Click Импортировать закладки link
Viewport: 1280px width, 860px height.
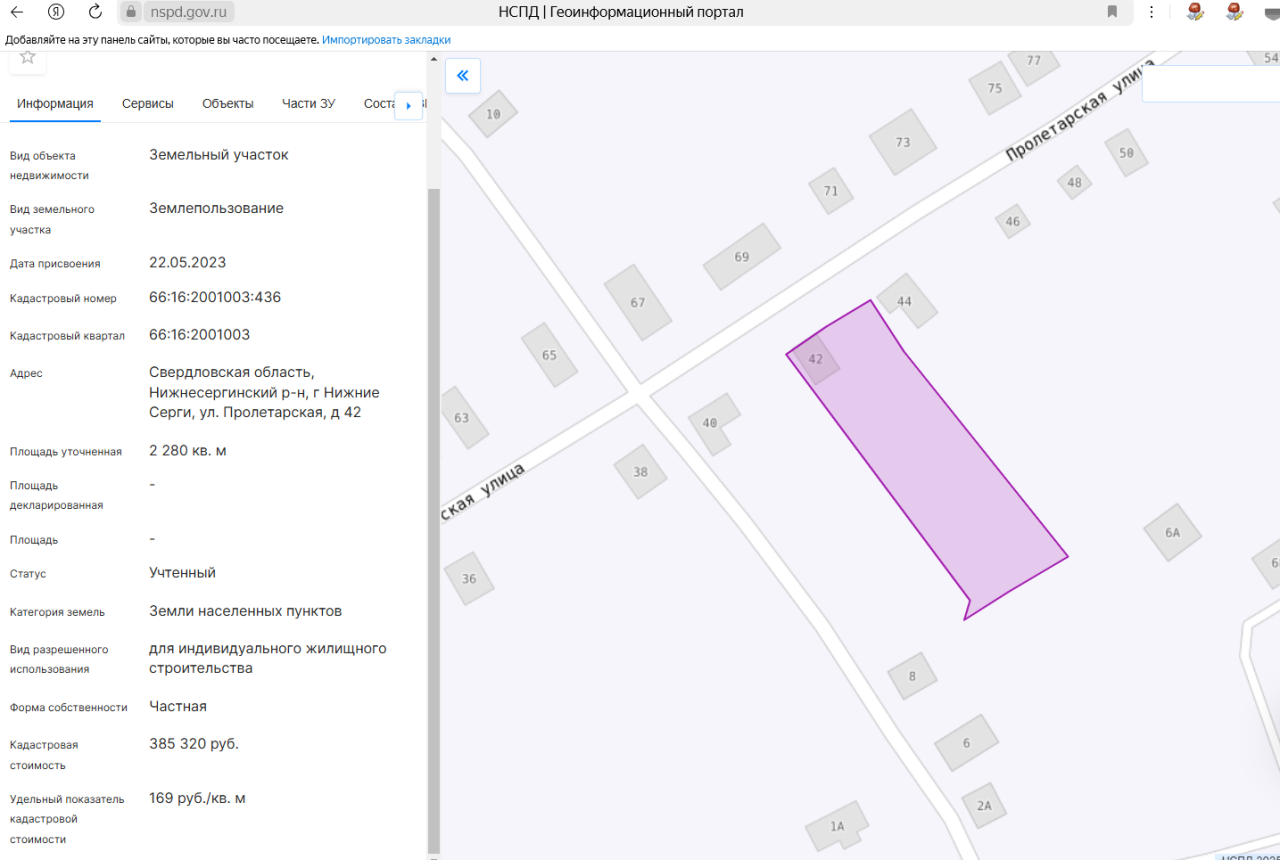point(386,40)
